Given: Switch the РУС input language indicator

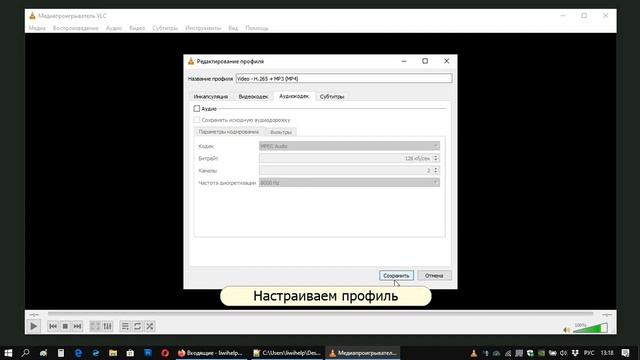Looking at the screenshot, I should (x=589, y=353).
